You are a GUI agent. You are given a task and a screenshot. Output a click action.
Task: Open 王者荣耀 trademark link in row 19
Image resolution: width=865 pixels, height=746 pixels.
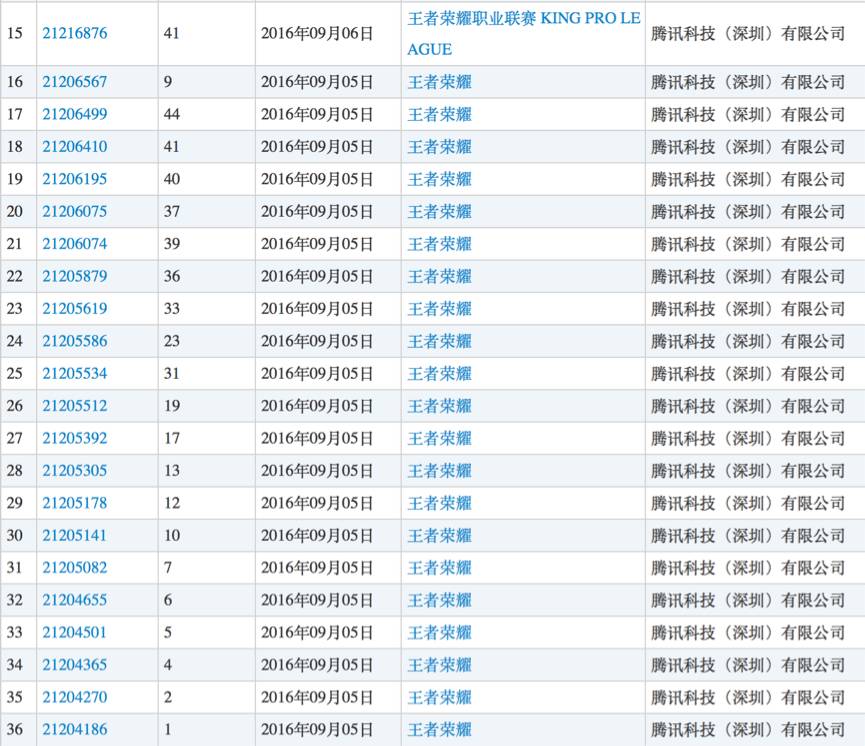tap(440, 179)
